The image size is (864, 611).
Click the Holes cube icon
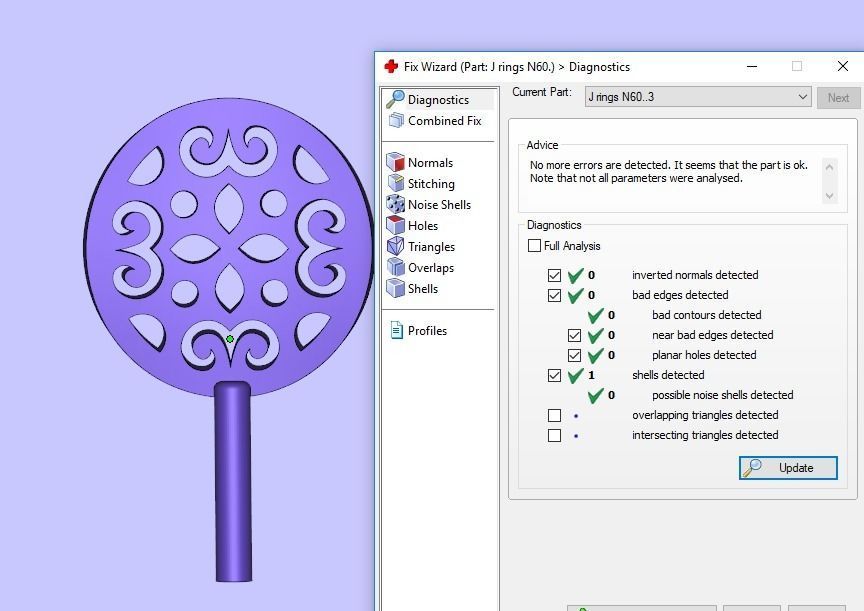tap(396, 225)
